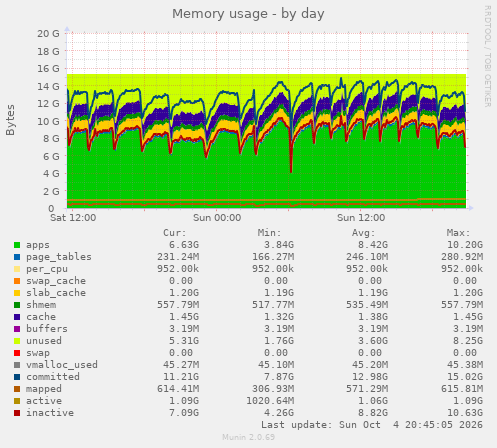The height and width of the screenshot is (448, 497).
Task: Click the 'Cur:' column header
Action: tap(175, 233)
